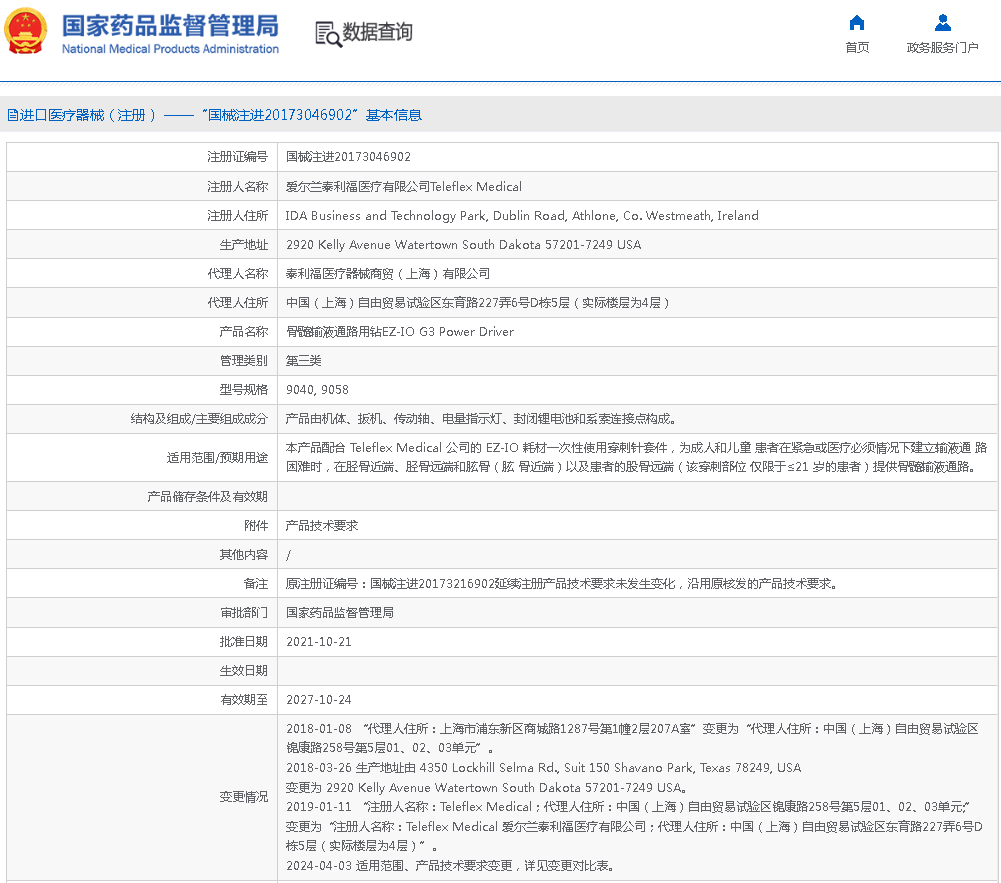Click registration number 国械注进20173046902 in table
This screenshot has width=1001, height=883.
click(x=348, y=157)
